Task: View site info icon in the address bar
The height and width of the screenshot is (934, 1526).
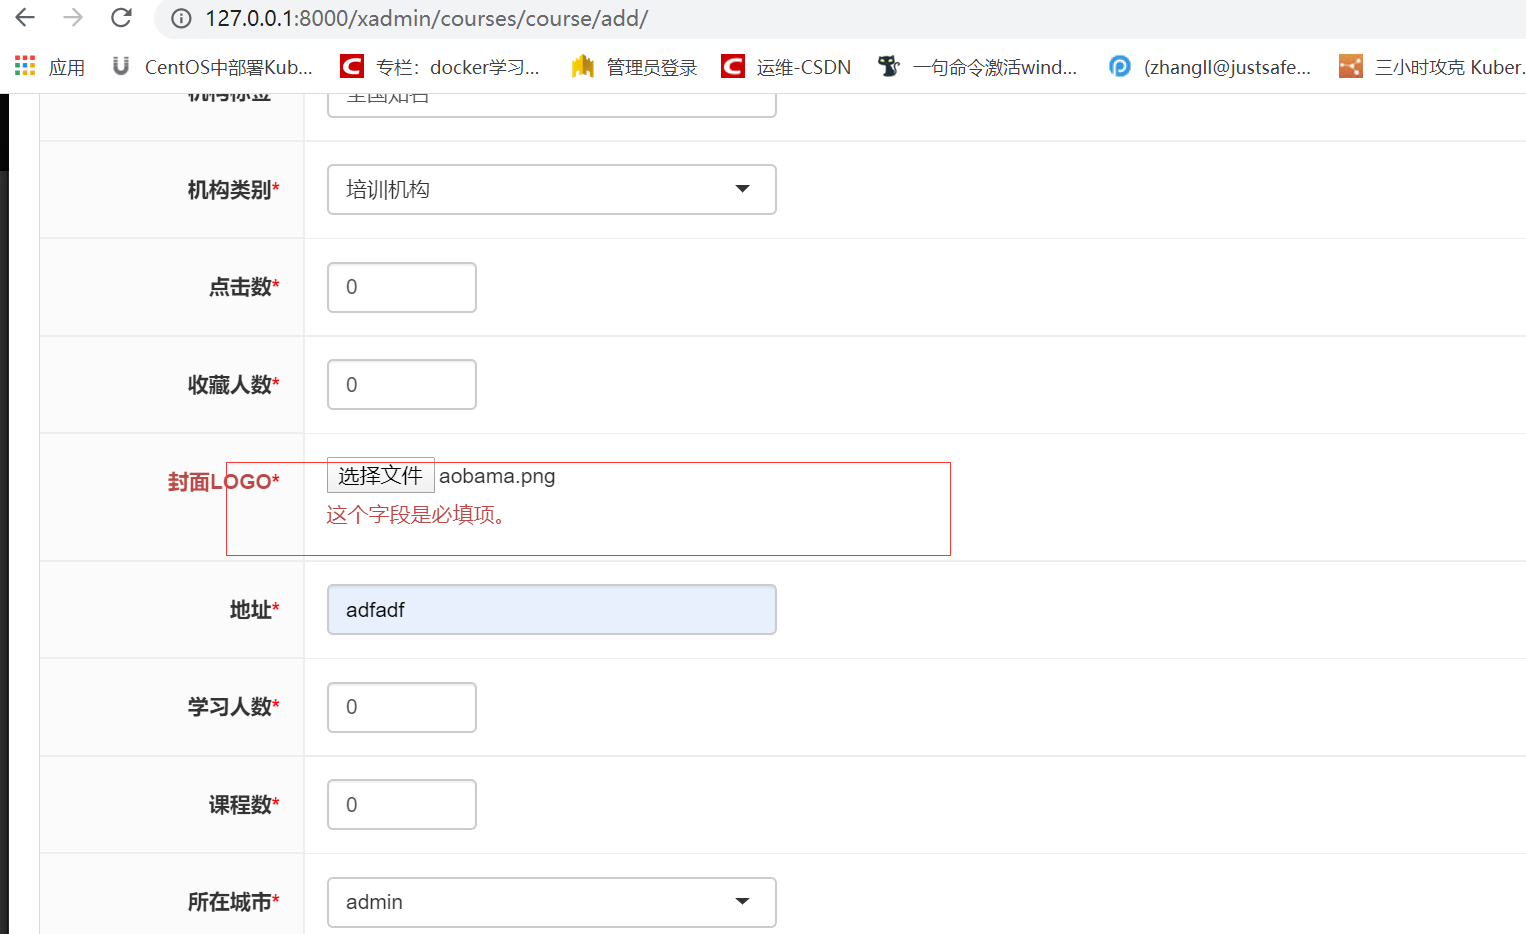Action: coord(181,18)
